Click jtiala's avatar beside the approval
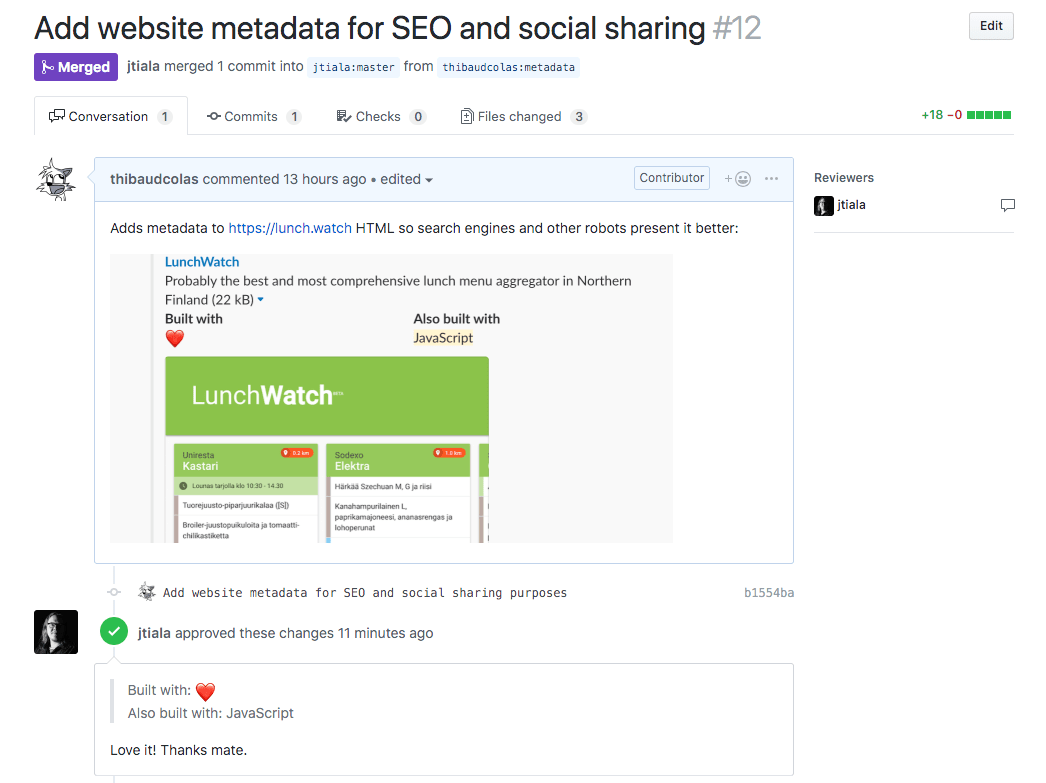The width and height of the screenshot is (1046, 783). (56, 632)
